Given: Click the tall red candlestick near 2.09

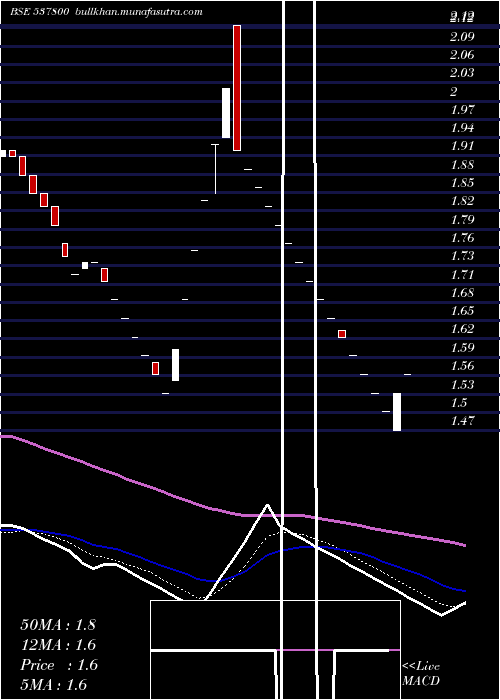Looking at the screenshot, I should [x=237, y=88].
